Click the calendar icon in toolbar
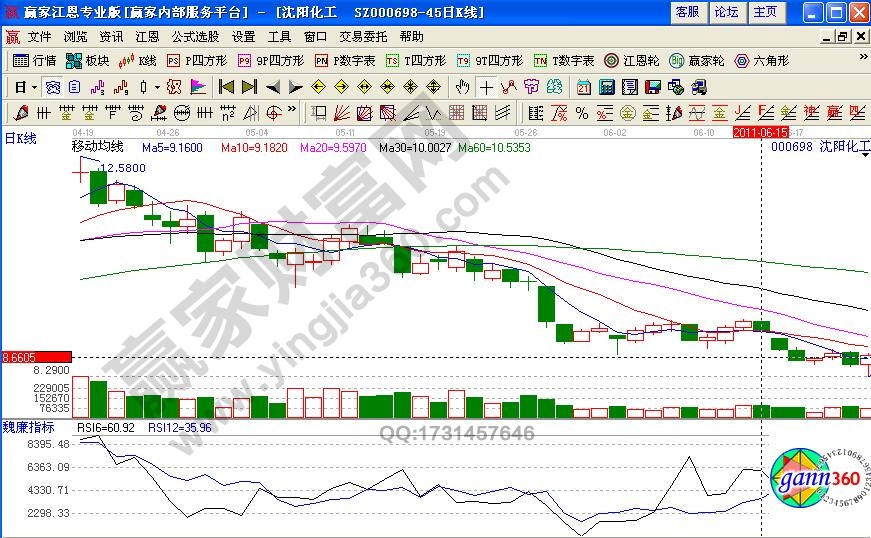871x538 pixels. 583,87
